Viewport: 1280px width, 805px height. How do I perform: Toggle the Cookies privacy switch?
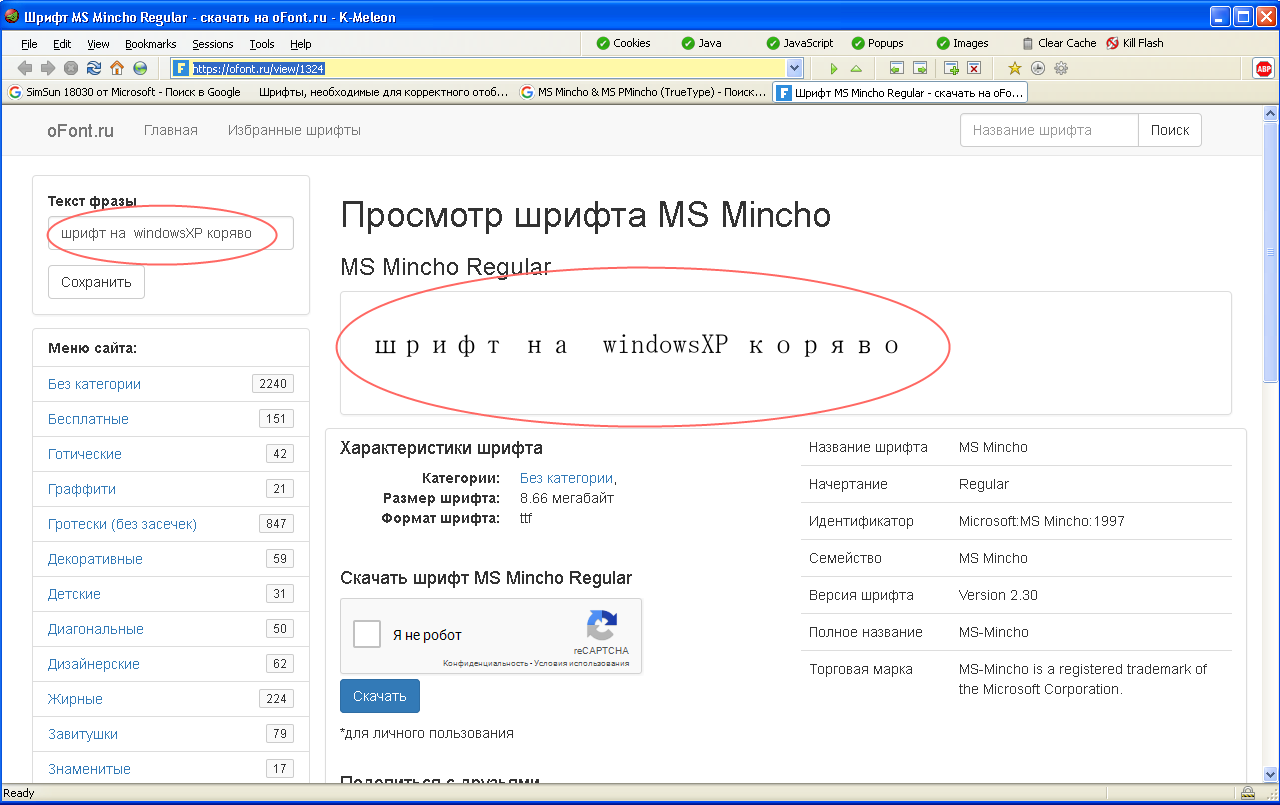coord(623,43)
